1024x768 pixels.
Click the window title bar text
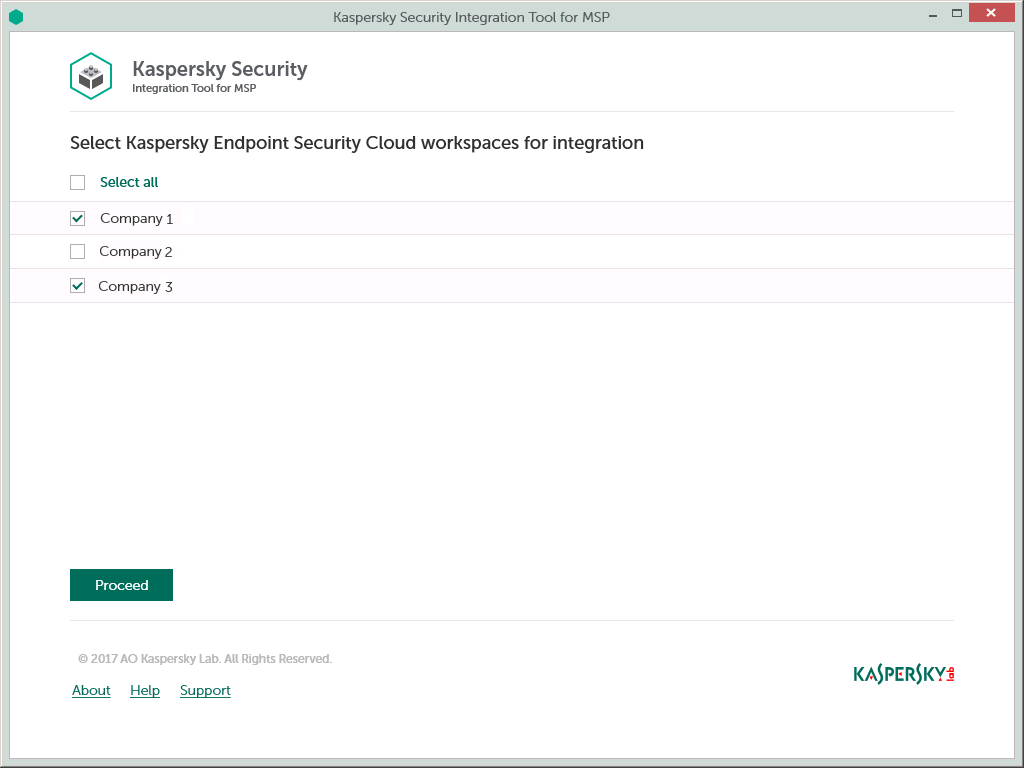tap(471, 17)
